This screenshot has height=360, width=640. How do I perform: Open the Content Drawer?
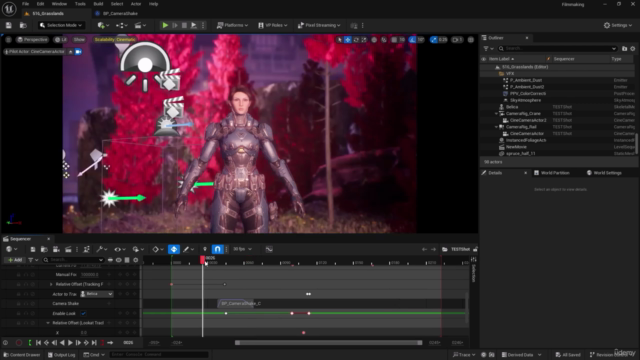click(22, 355)
